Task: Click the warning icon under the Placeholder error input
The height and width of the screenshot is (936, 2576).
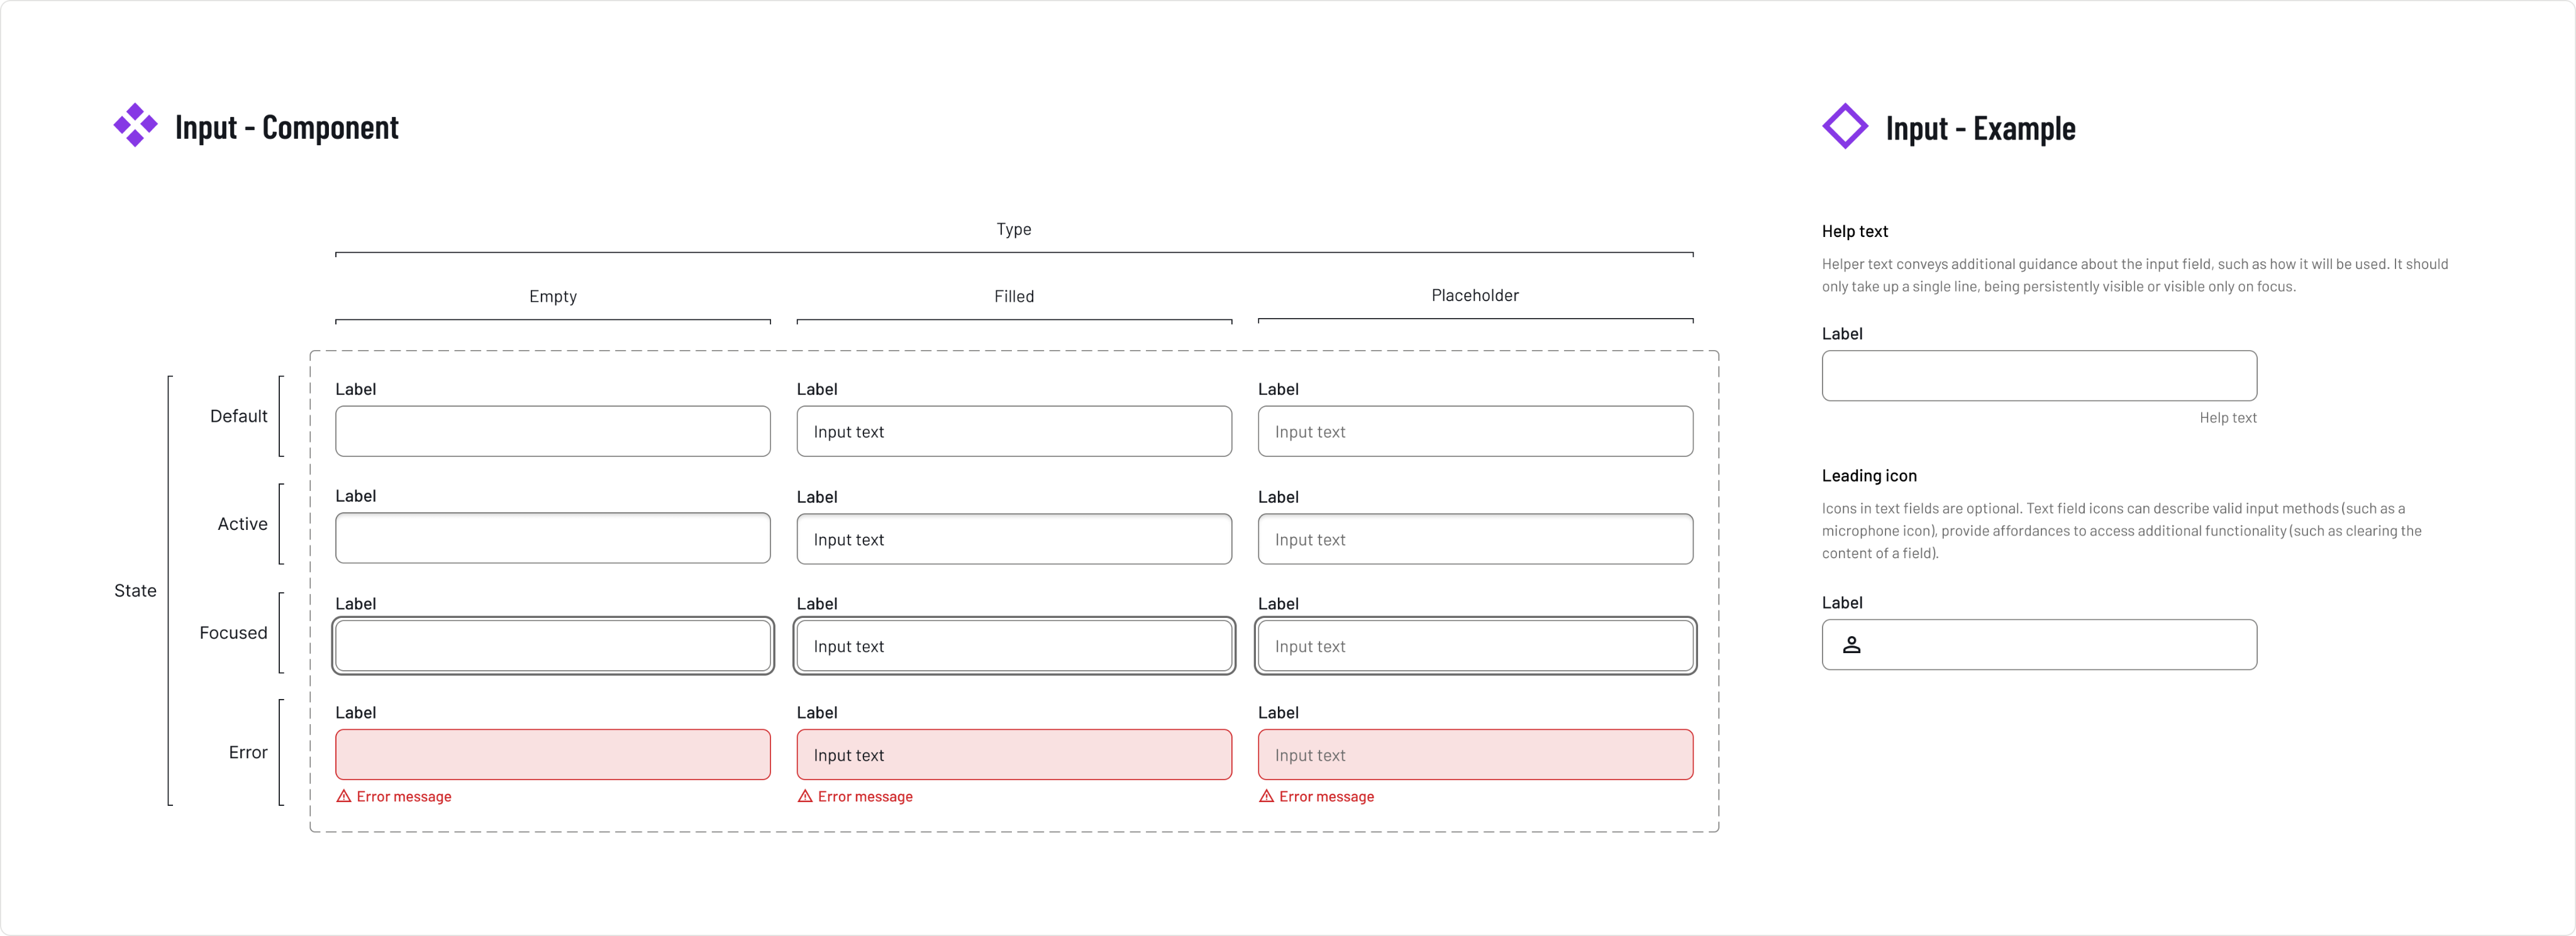Action: tap(1266, 796)
